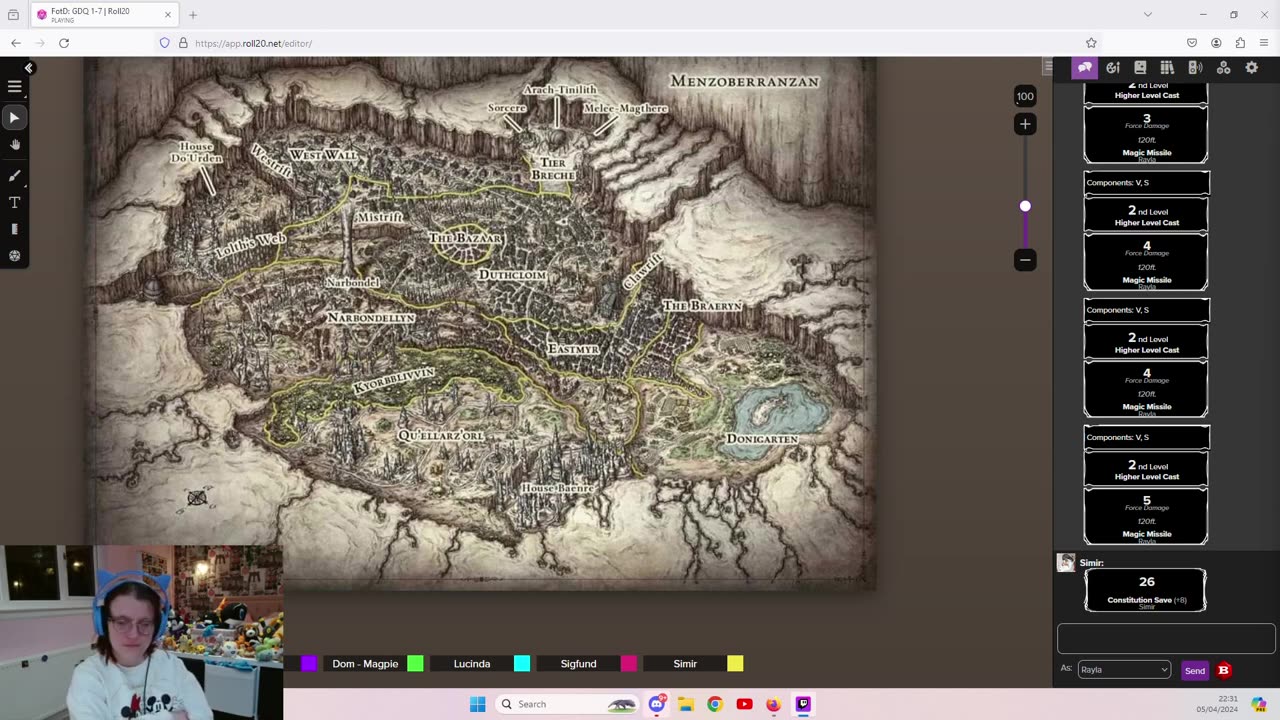Select the Sigfund player name

pyautogui.click(x=578, y=664)
